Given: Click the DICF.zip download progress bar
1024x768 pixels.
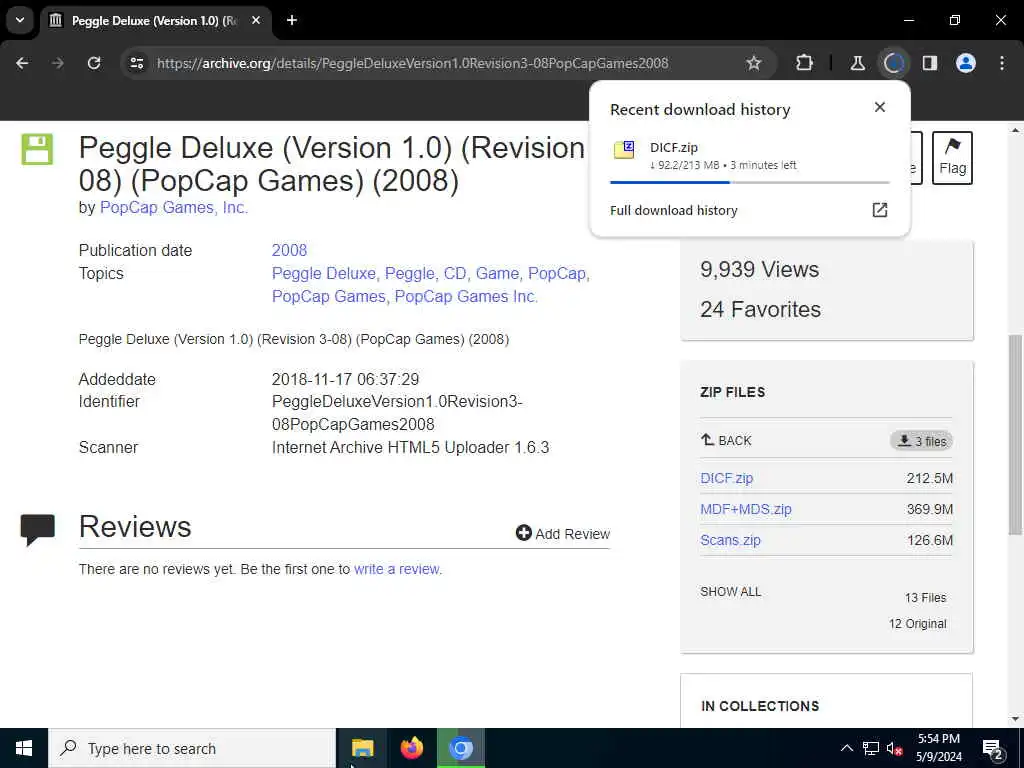Looking at the screenshot, I should [749, 182].
